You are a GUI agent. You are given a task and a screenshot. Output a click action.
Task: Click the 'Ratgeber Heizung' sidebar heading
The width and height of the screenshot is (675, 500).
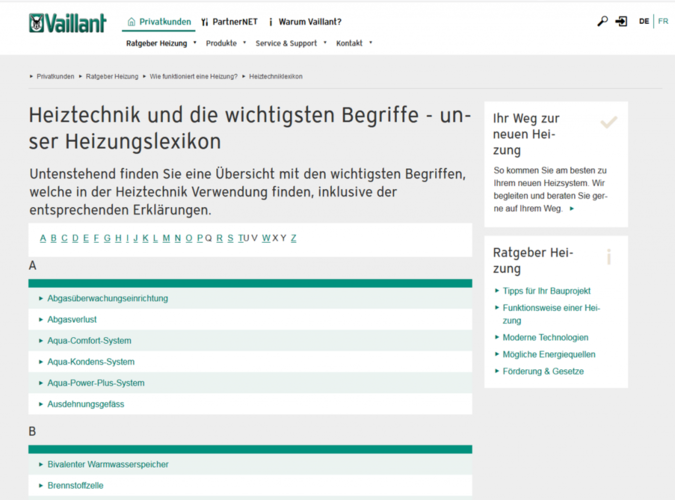click(x=533, y=260)
